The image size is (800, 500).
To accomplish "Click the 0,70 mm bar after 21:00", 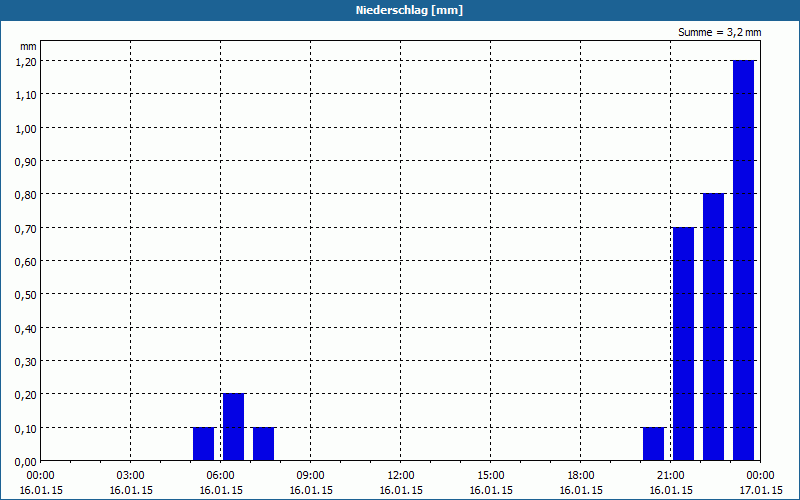I will 683,344.
